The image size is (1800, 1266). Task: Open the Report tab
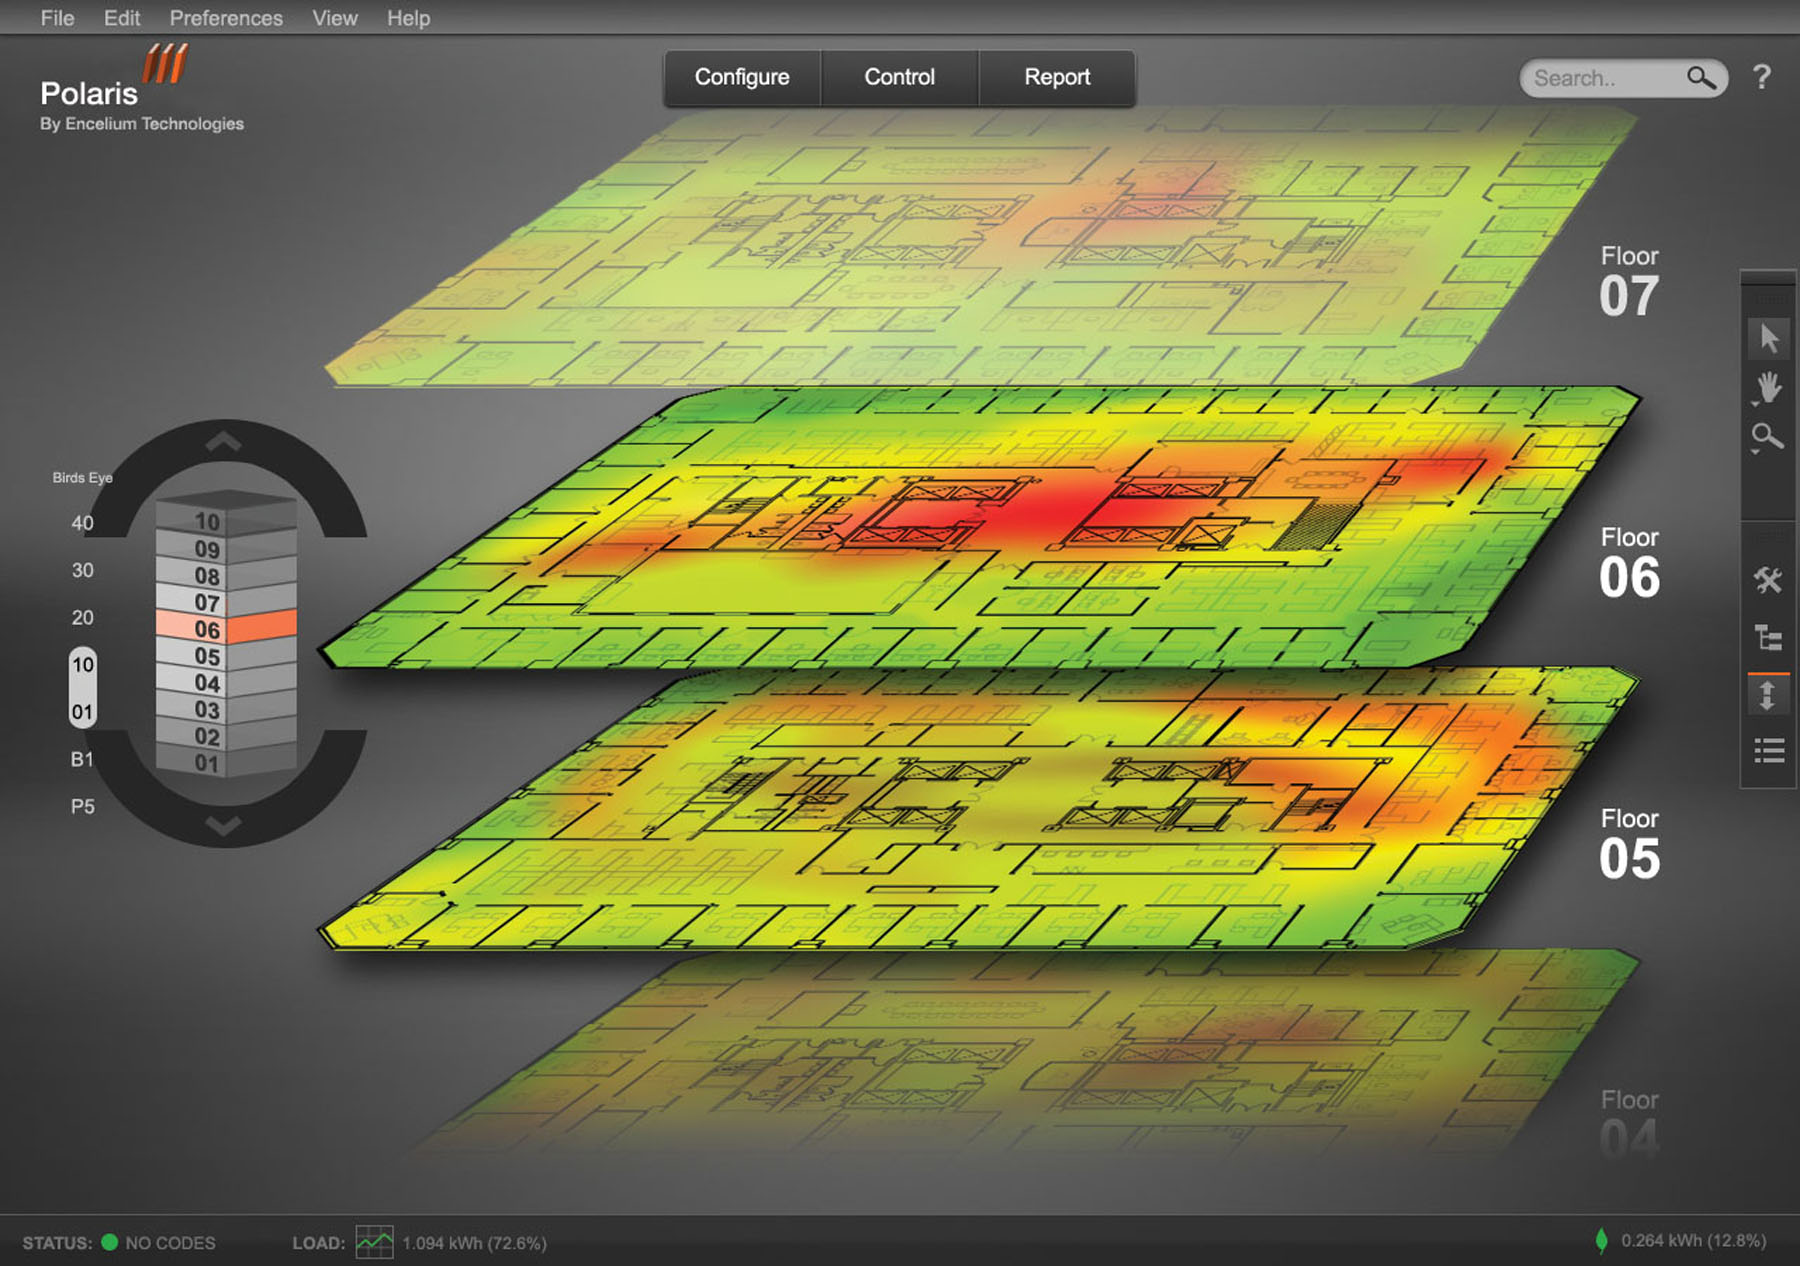[x=1057, y=77]
